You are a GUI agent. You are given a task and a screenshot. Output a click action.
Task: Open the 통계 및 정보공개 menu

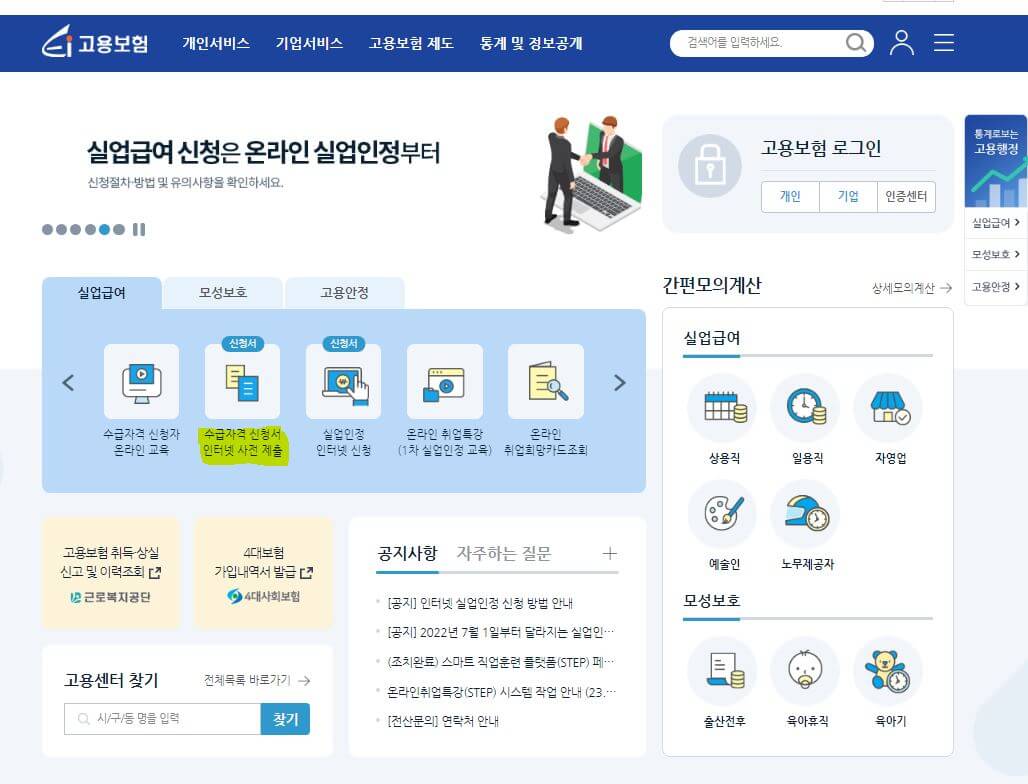(530, 43)
